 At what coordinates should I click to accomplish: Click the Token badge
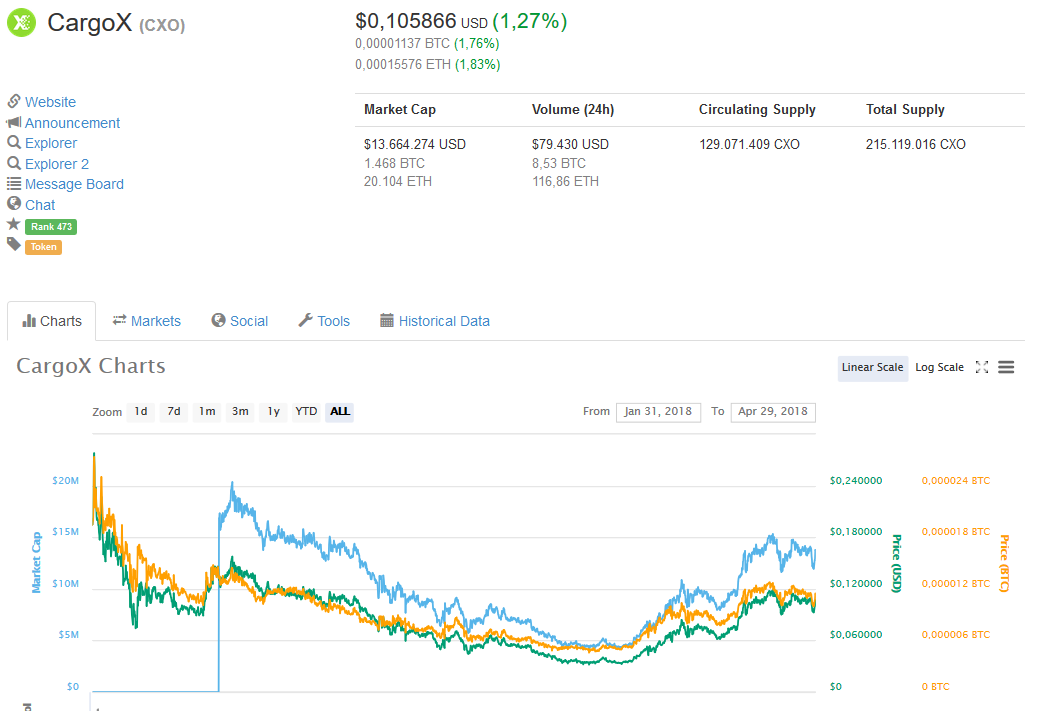43,247
